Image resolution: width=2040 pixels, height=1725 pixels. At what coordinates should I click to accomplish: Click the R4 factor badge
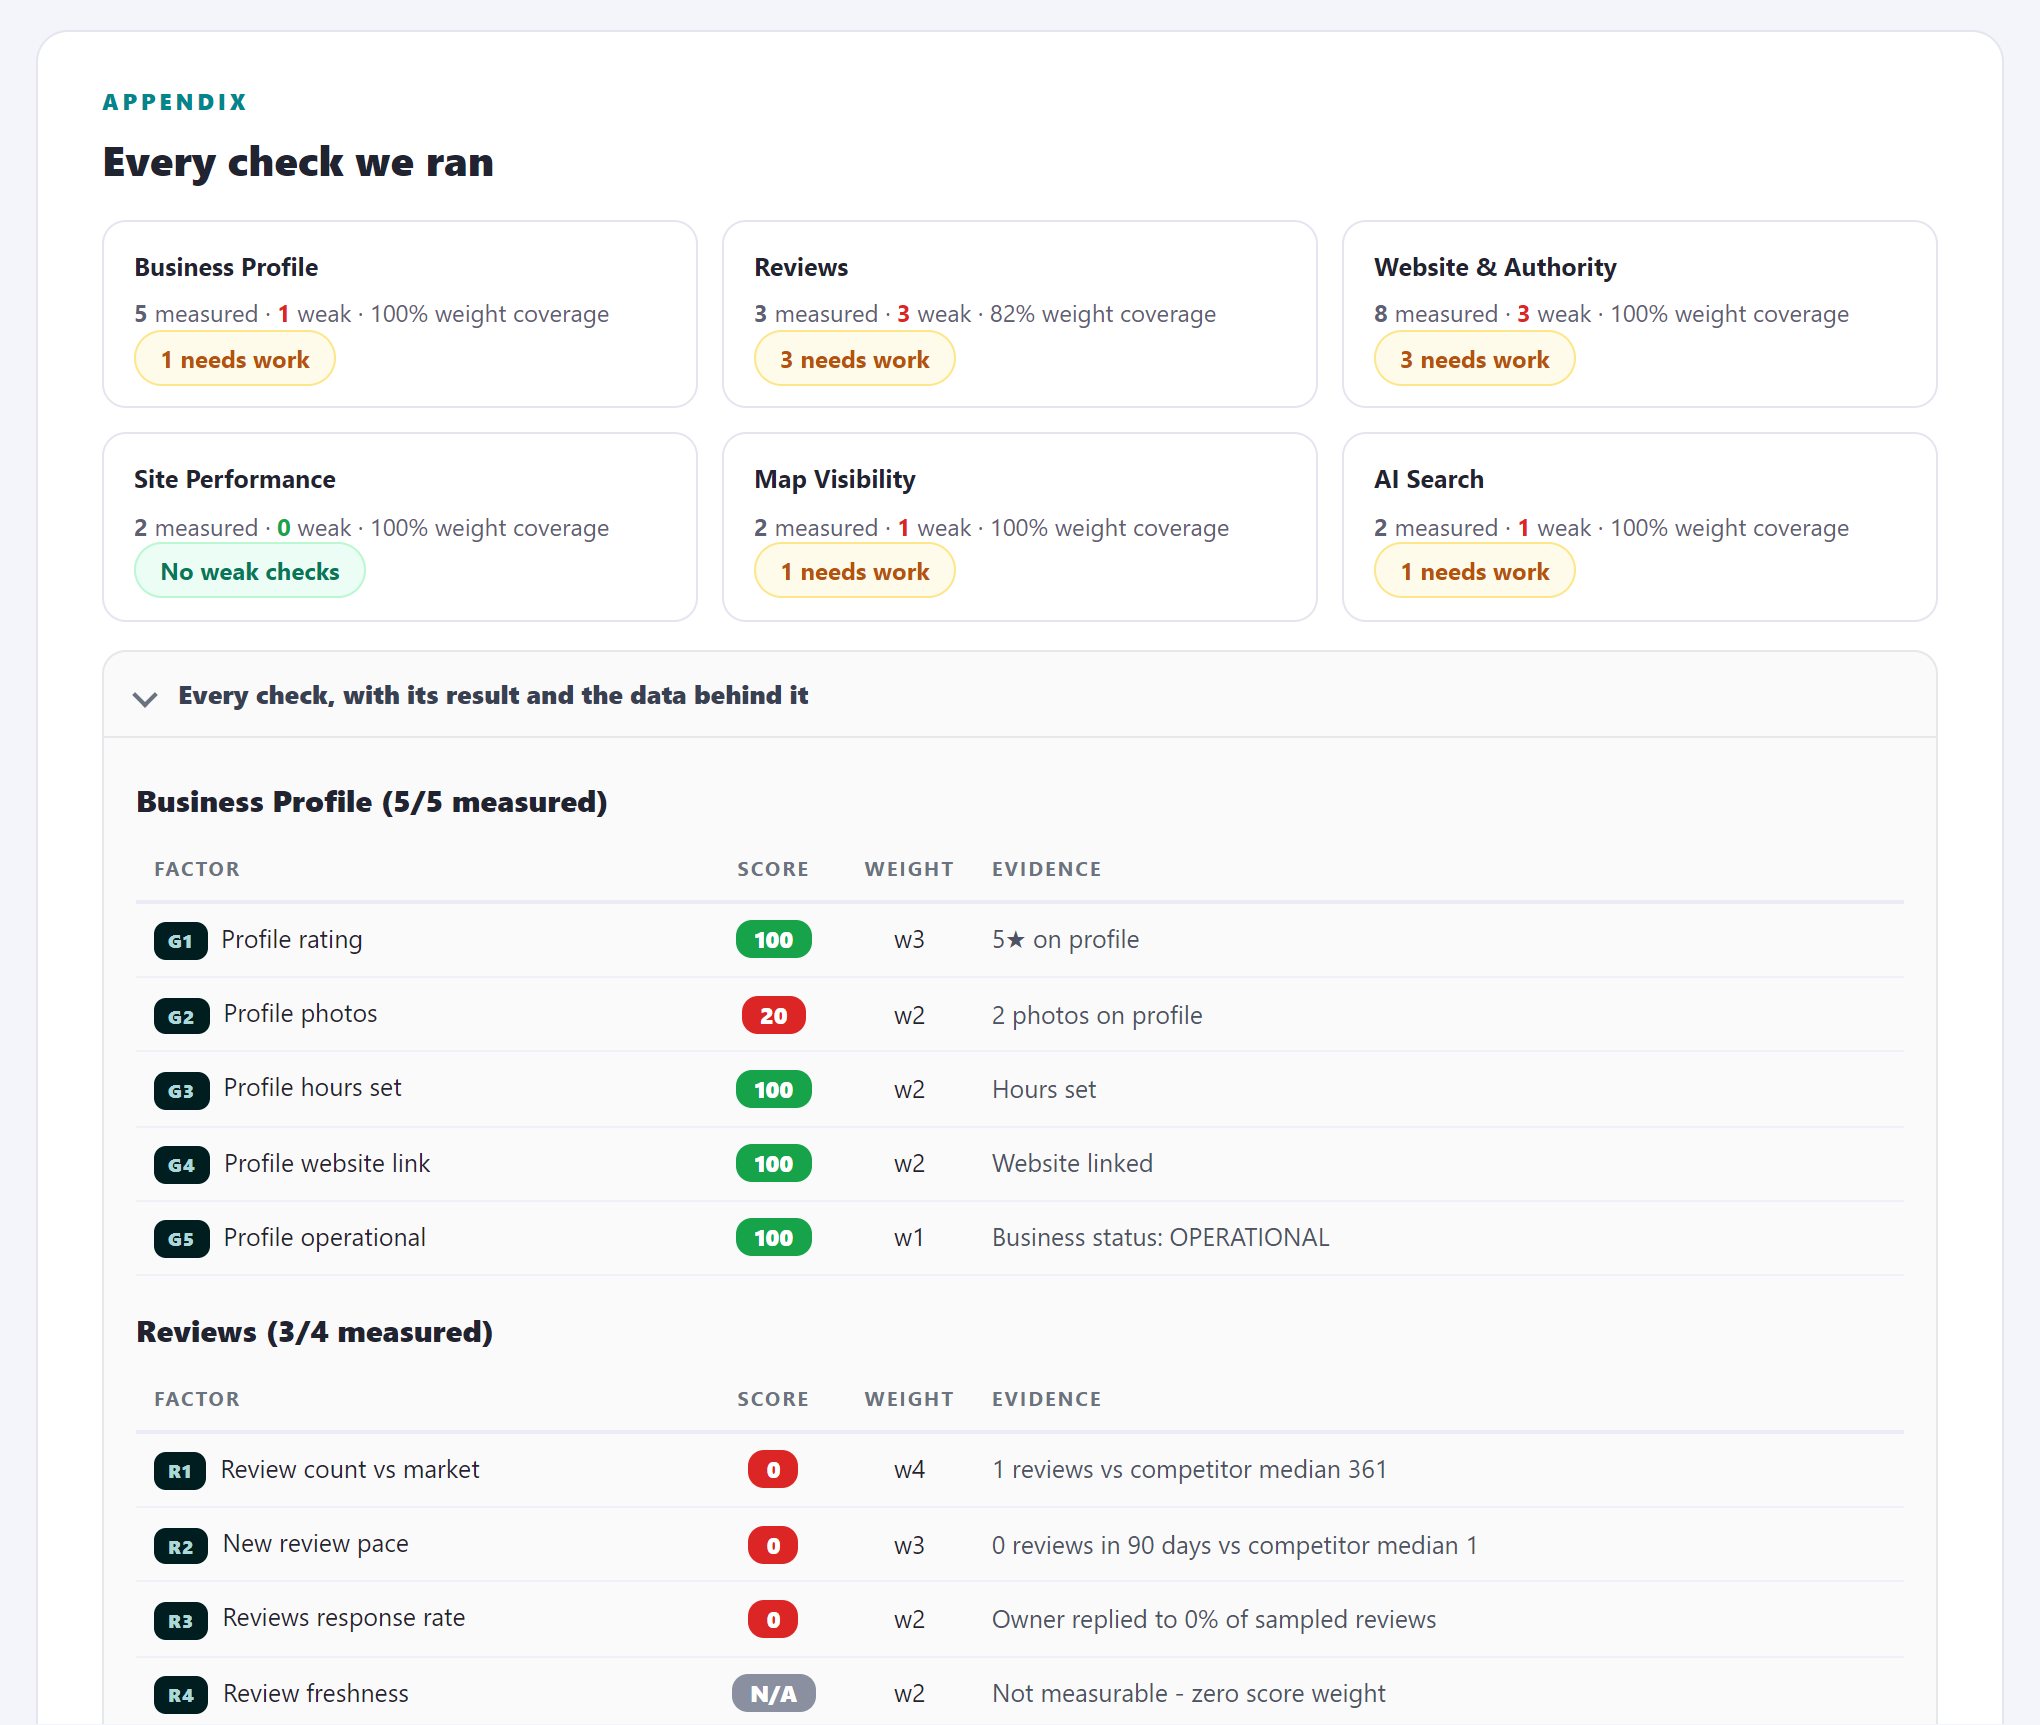(181, 1694)
